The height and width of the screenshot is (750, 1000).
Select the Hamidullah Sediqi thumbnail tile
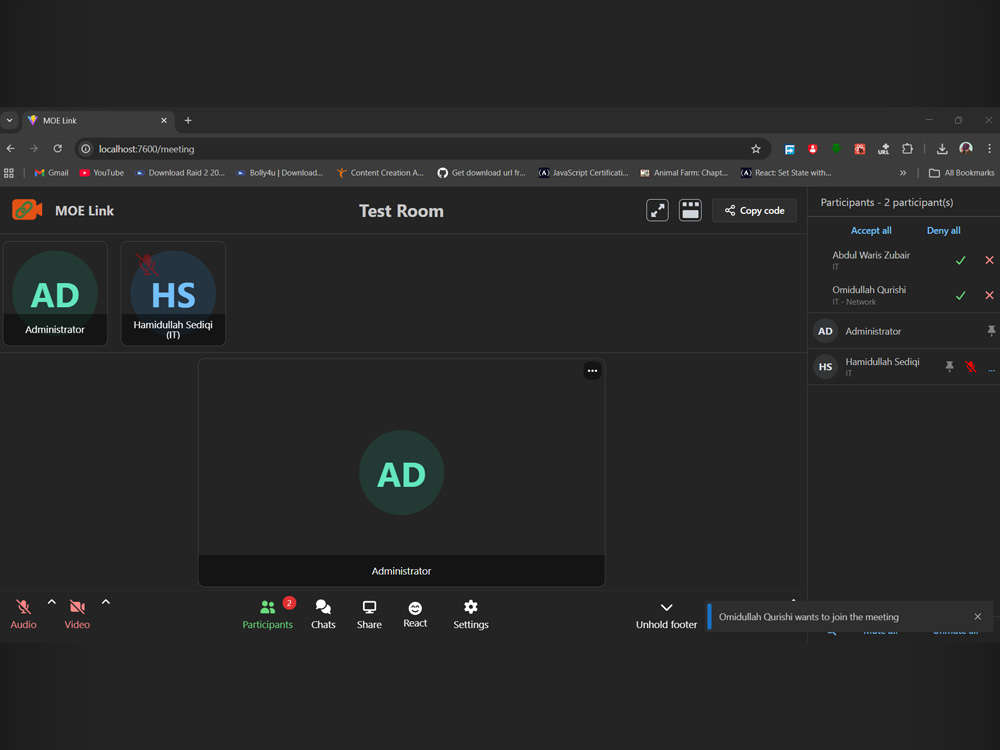[x=173, y=293]
